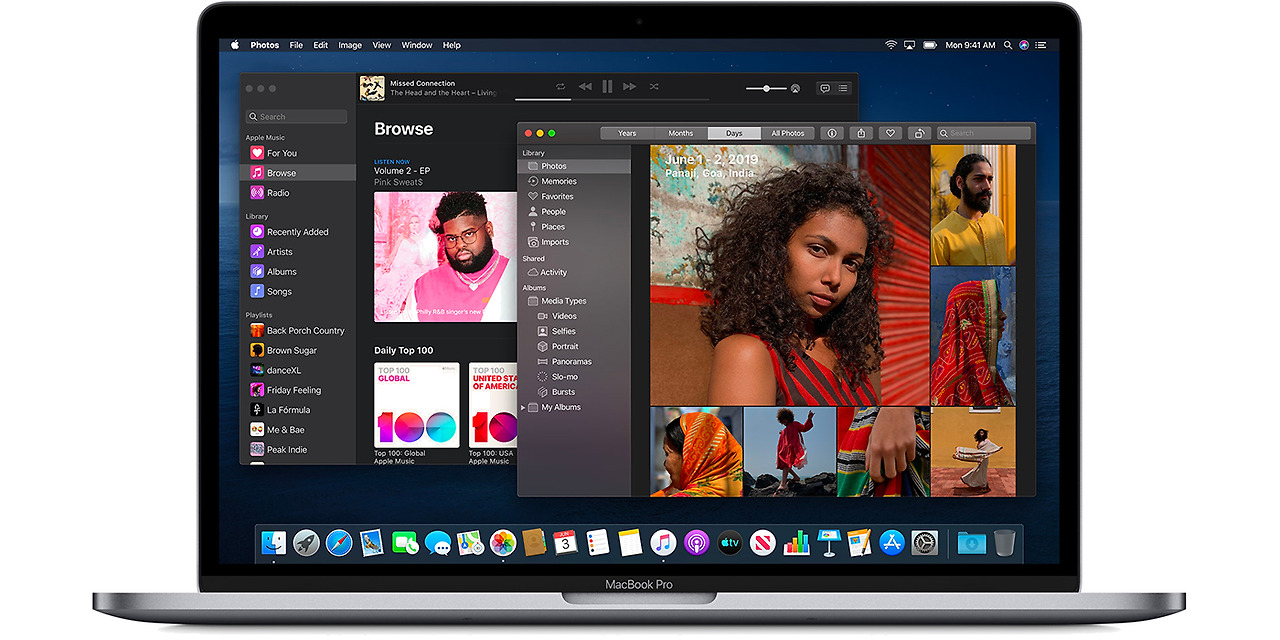
Task: Adjust the Music volume slider
Action: click(765, 88)
